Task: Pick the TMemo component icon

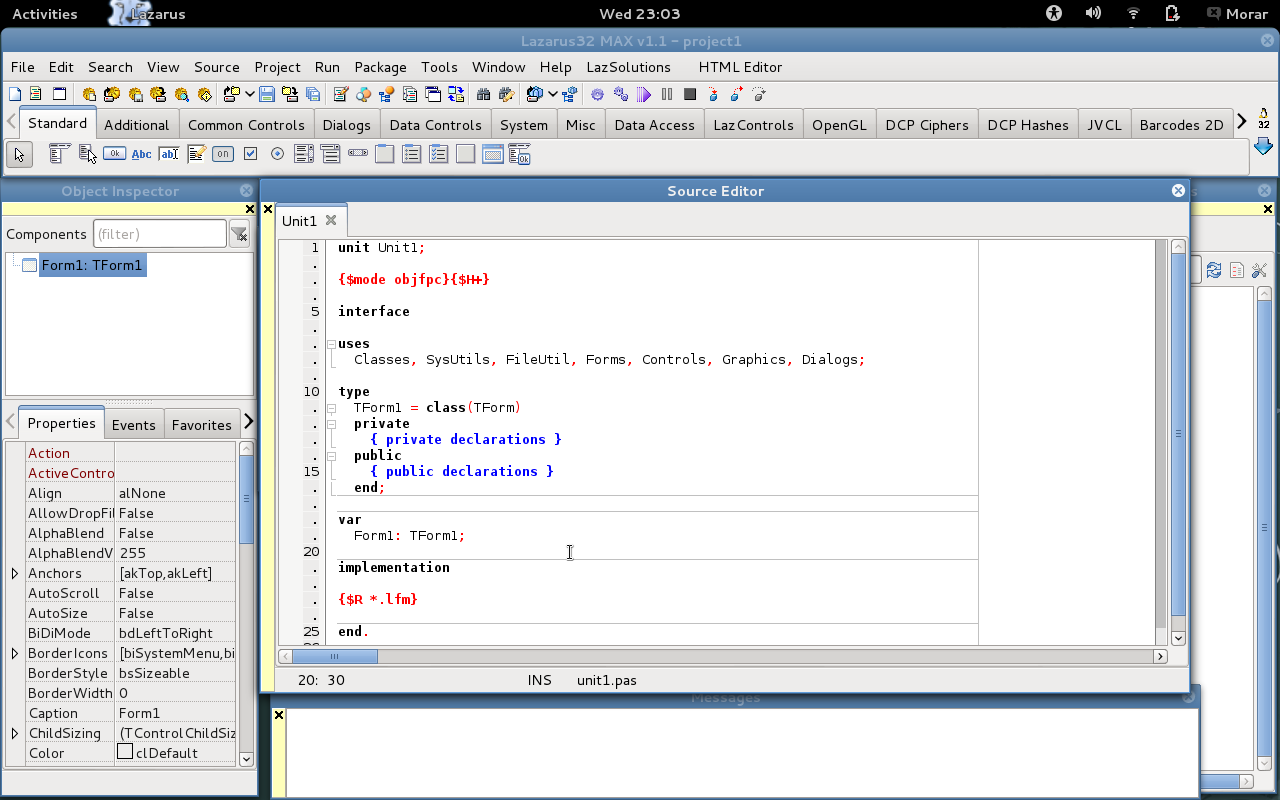Action: [196, 153]
